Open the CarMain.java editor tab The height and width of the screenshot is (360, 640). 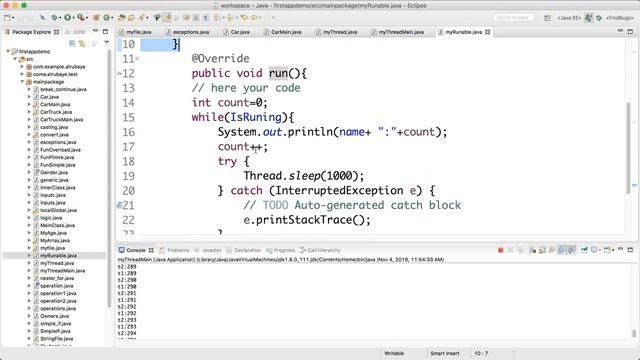coord(283,32)
